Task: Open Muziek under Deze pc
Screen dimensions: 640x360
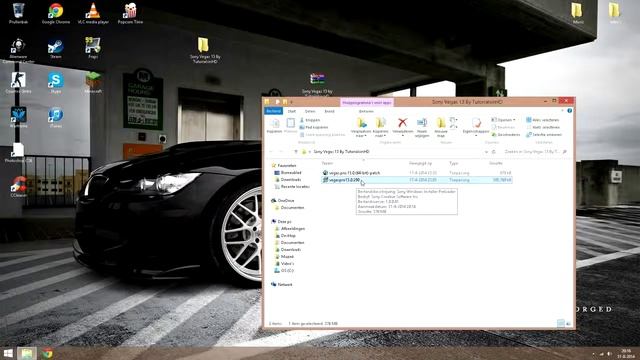Action: pyautogui.click(x=284, y=256)
